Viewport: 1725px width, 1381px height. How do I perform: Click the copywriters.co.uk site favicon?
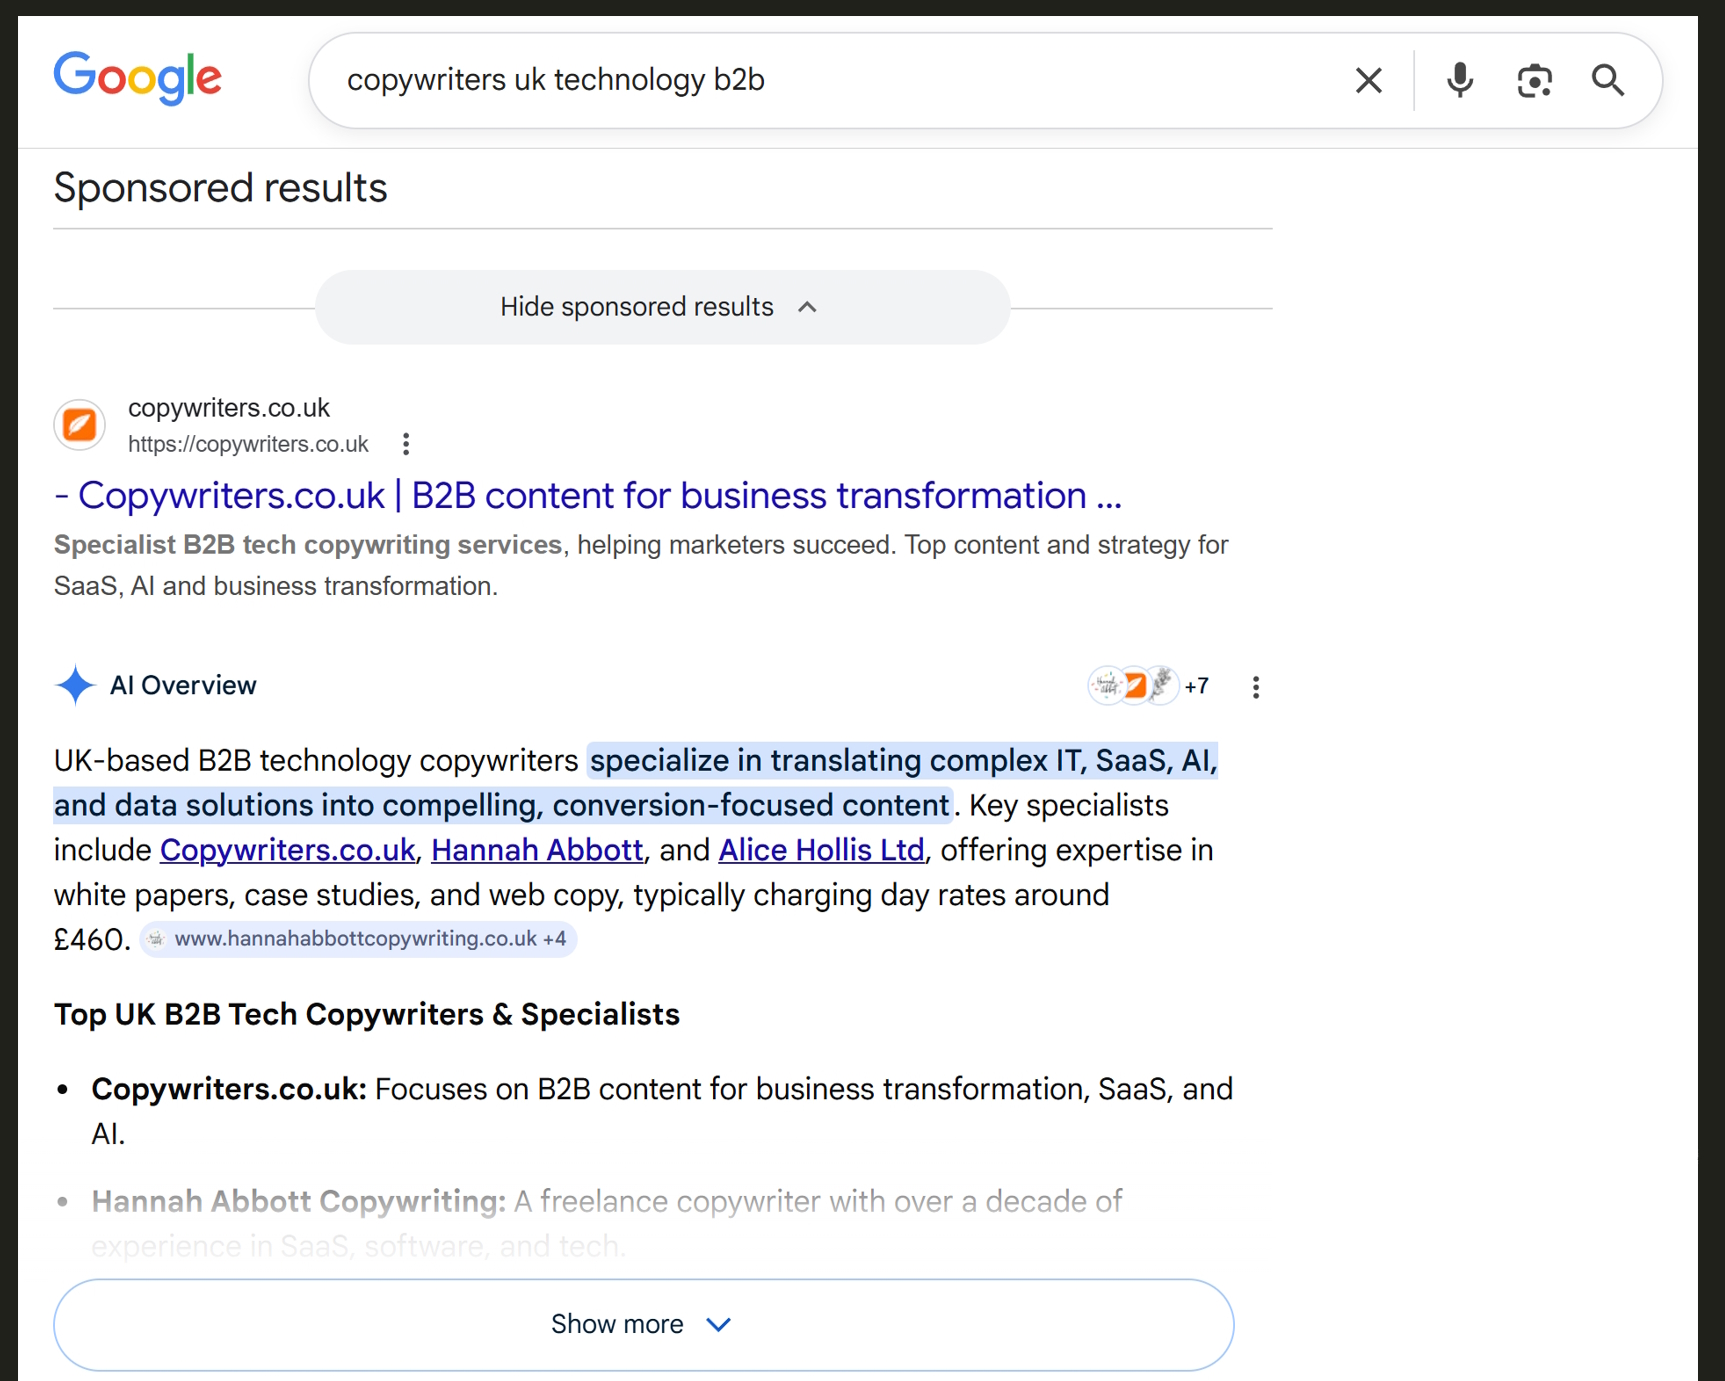(x=79, y=424)
